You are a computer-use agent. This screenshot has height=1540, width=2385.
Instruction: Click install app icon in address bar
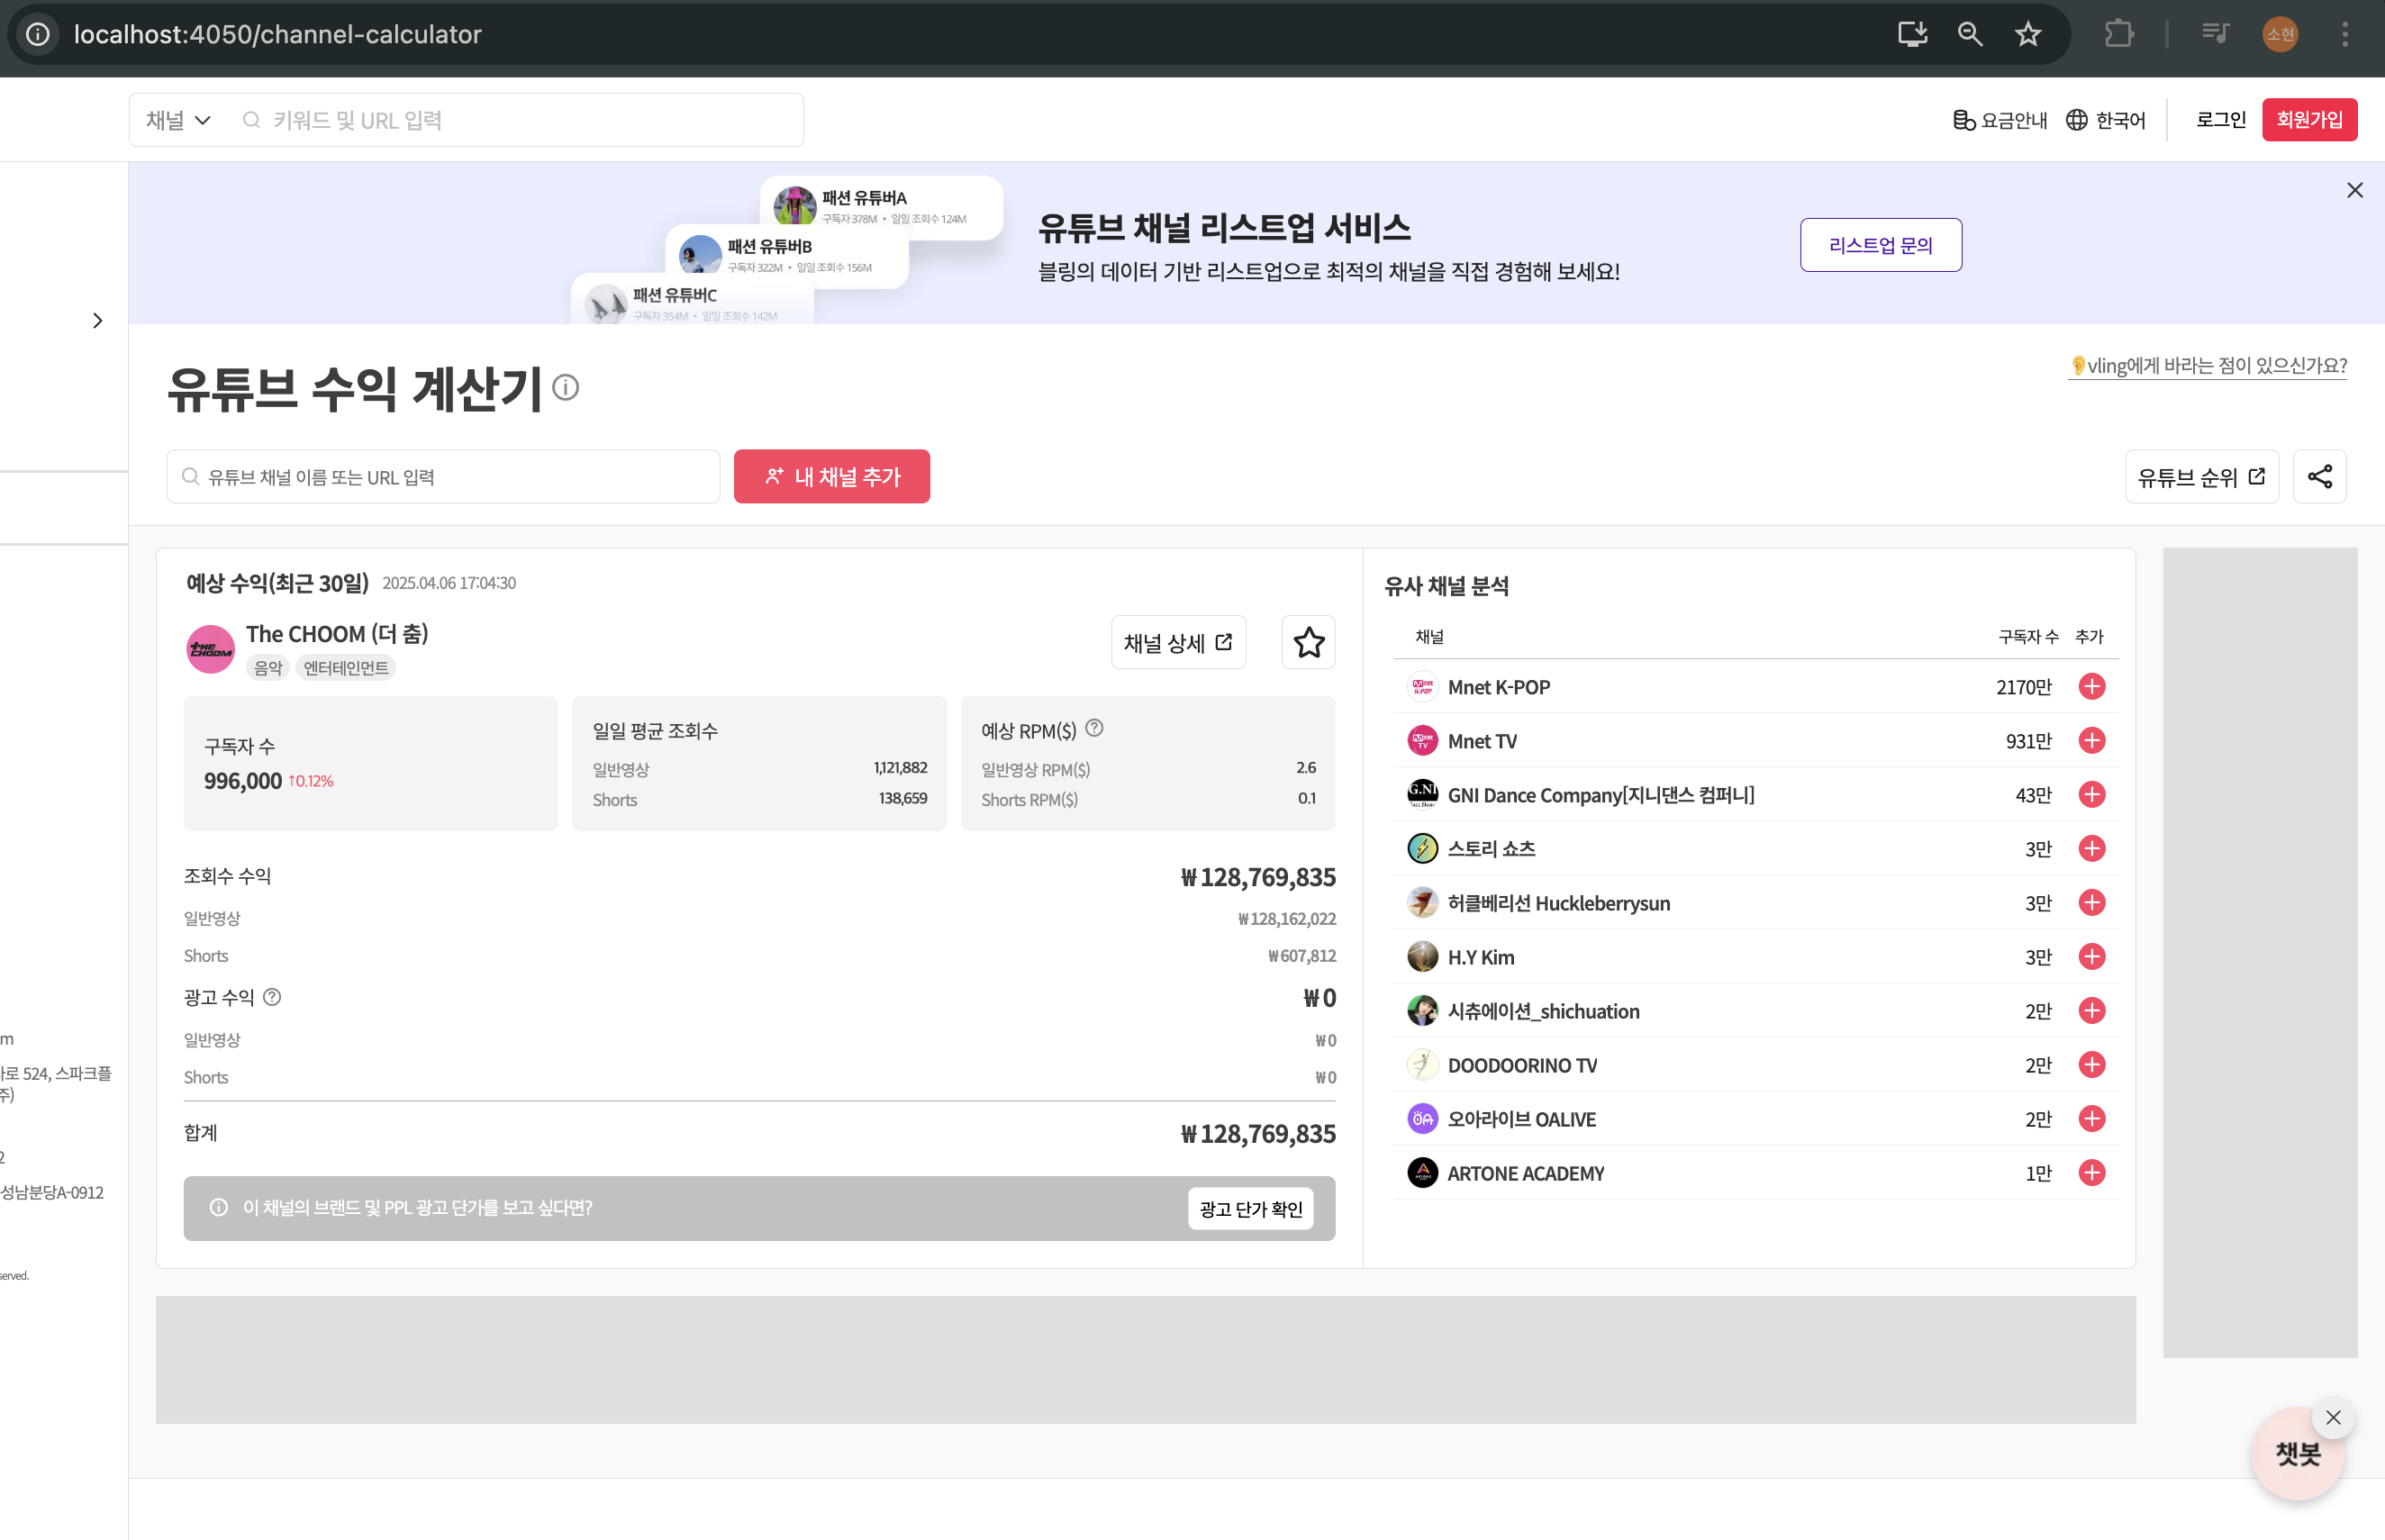pos(1912,34)
